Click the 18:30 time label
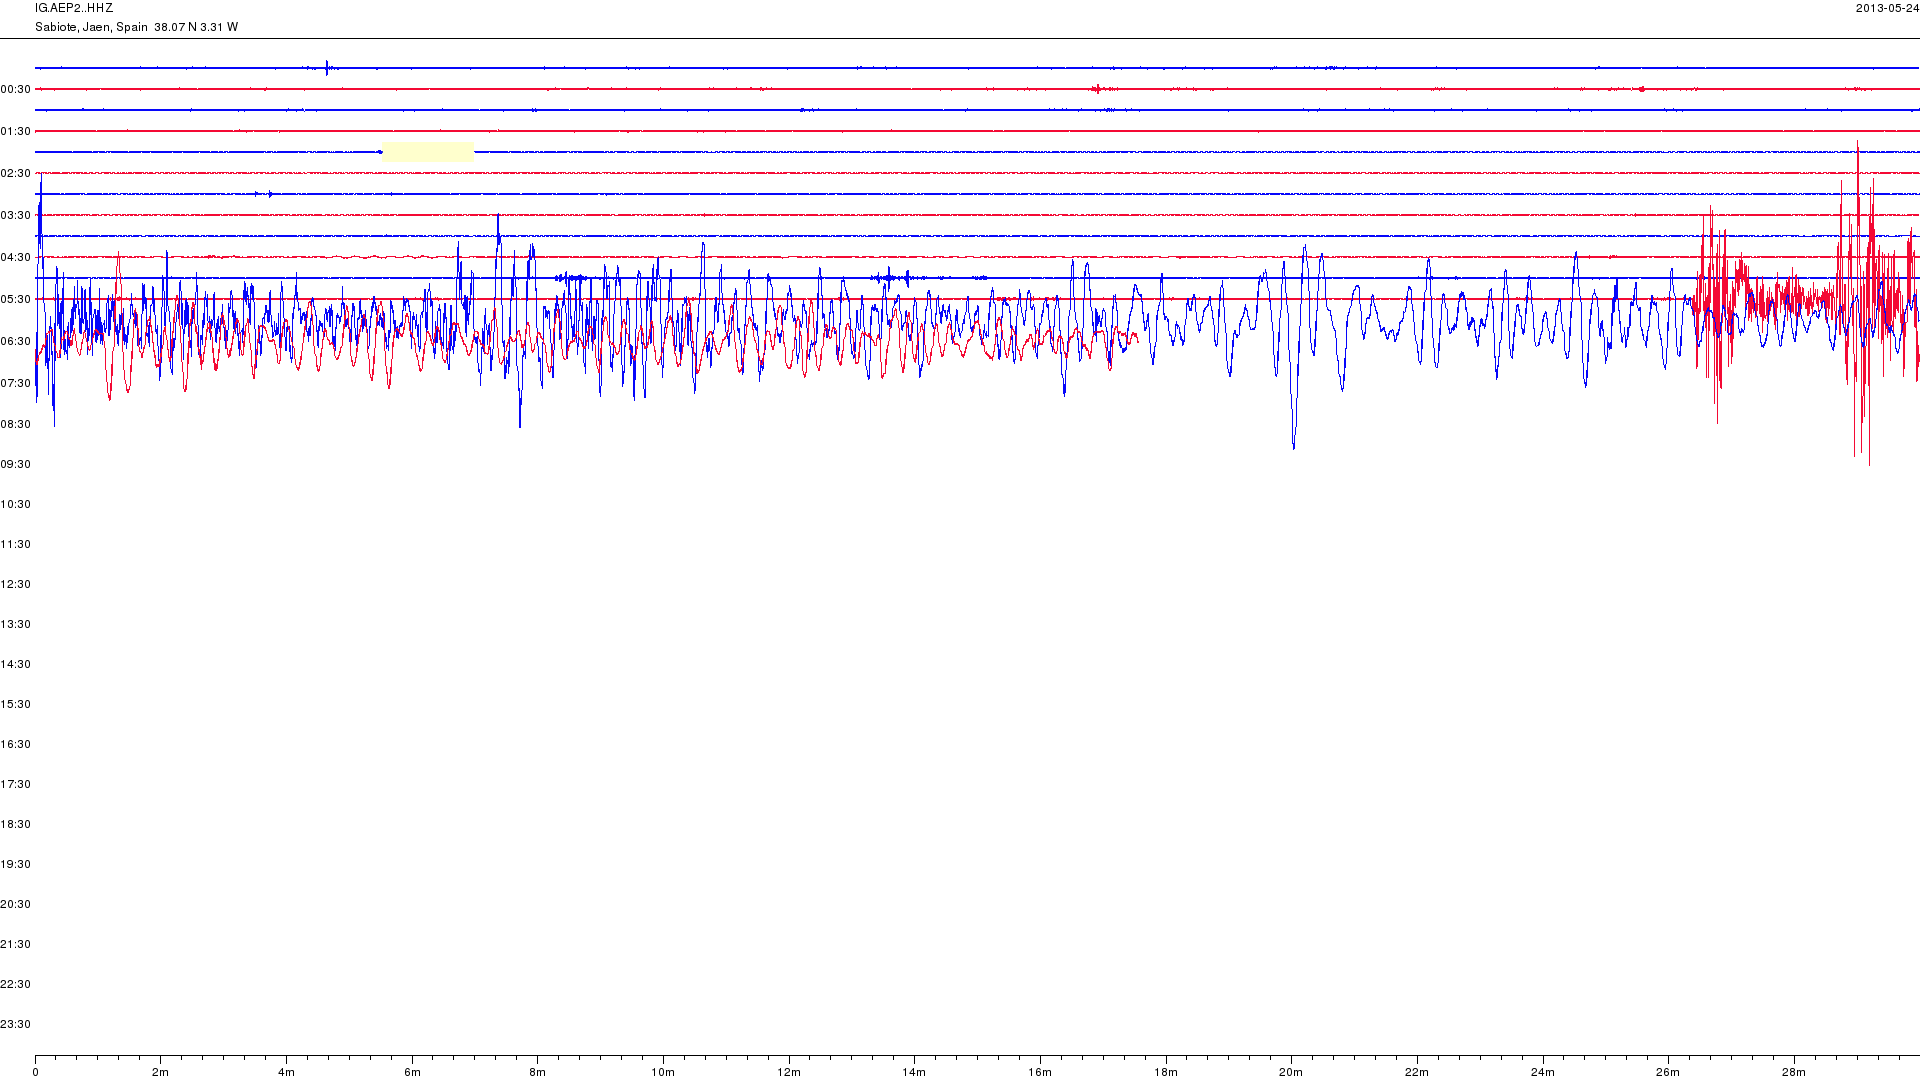Image resolution: width=1920 pixels, height=1080 pixels. 16,825
